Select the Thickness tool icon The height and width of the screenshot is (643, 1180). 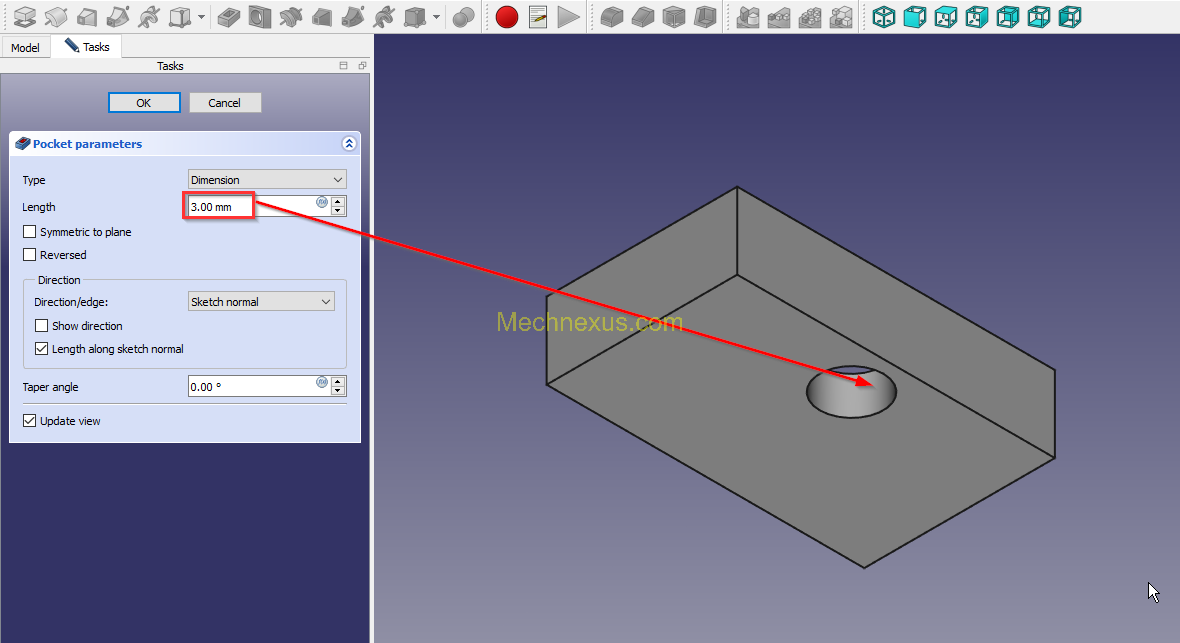pyautogui.click(x=704, y=17)
